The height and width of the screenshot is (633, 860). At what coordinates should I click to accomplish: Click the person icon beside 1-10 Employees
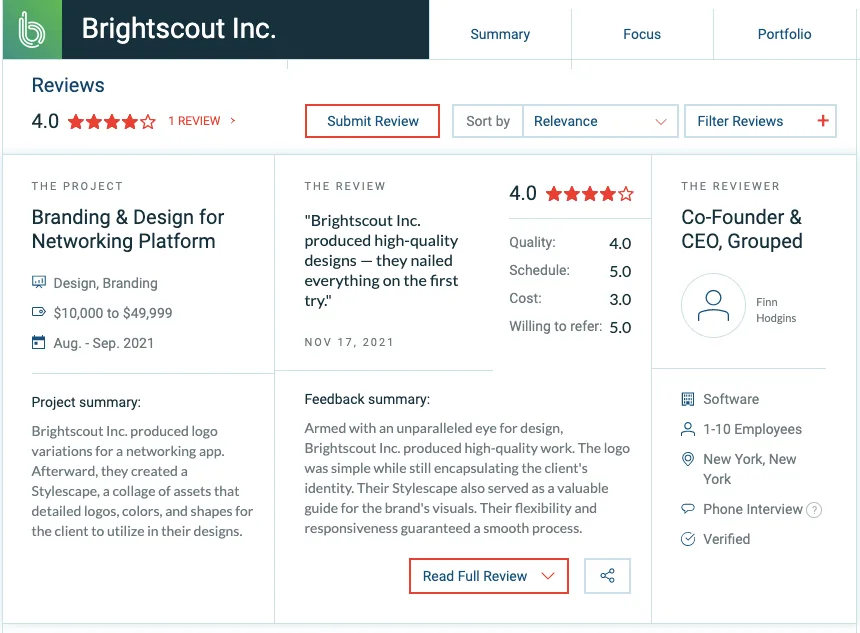pyautogui.click(x=687, y=429)
